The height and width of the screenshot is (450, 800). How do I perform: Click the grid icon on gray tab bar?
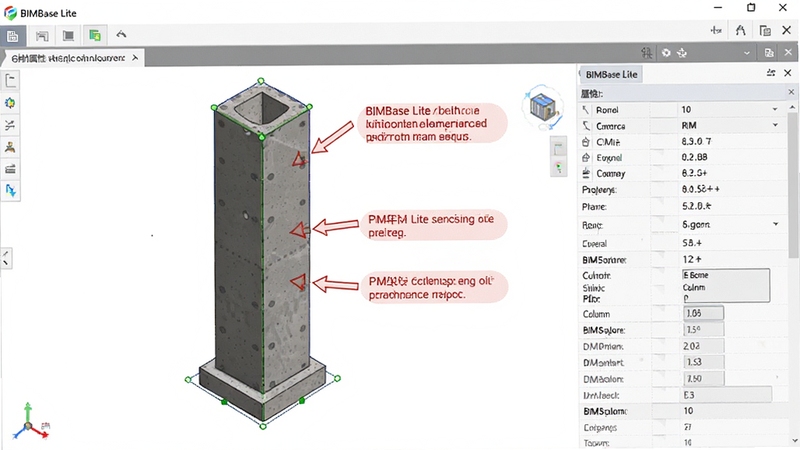pyautogui.click(x=646, y=53)
